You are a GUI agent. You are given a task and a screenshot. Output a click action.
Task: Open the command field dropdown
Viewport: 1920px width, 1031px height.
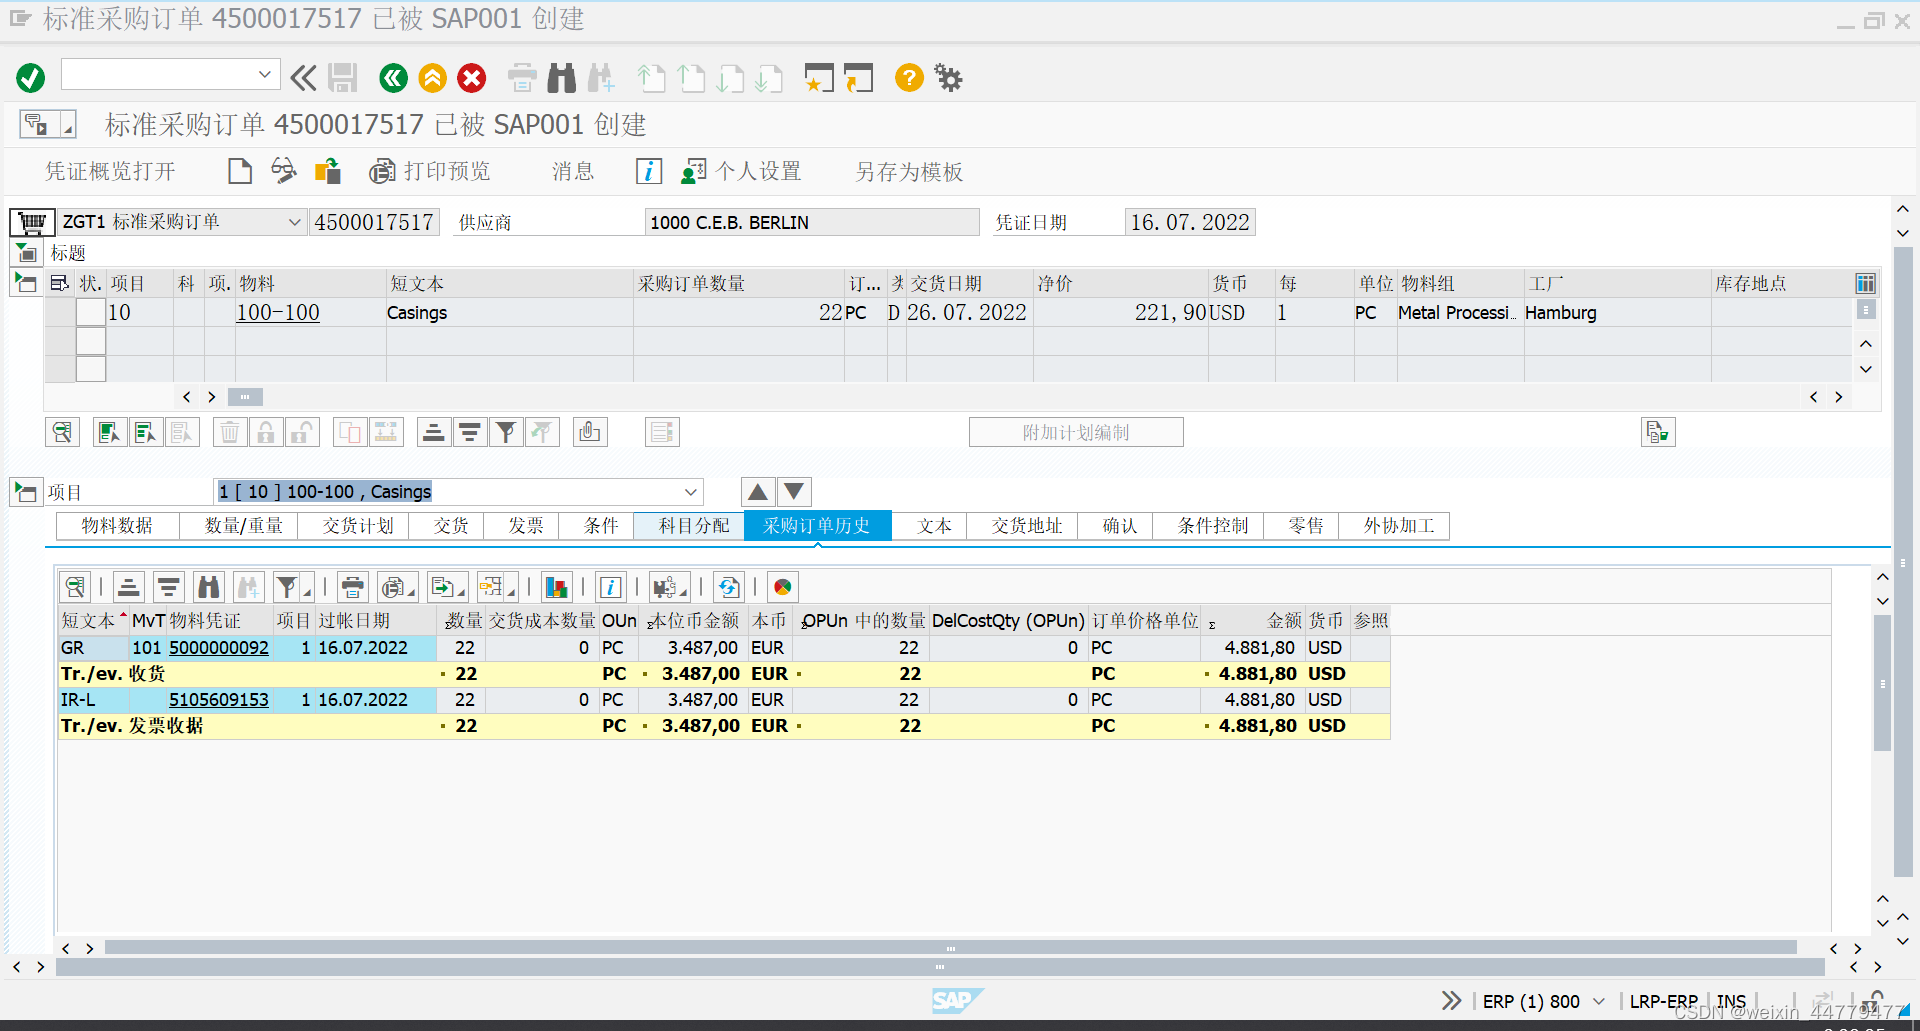pos(264,74)
